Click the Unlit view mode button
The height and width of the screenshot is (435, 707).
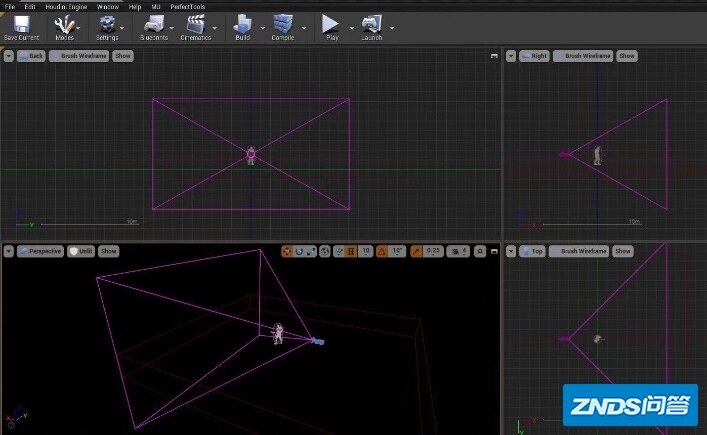[x=81, y=251]
